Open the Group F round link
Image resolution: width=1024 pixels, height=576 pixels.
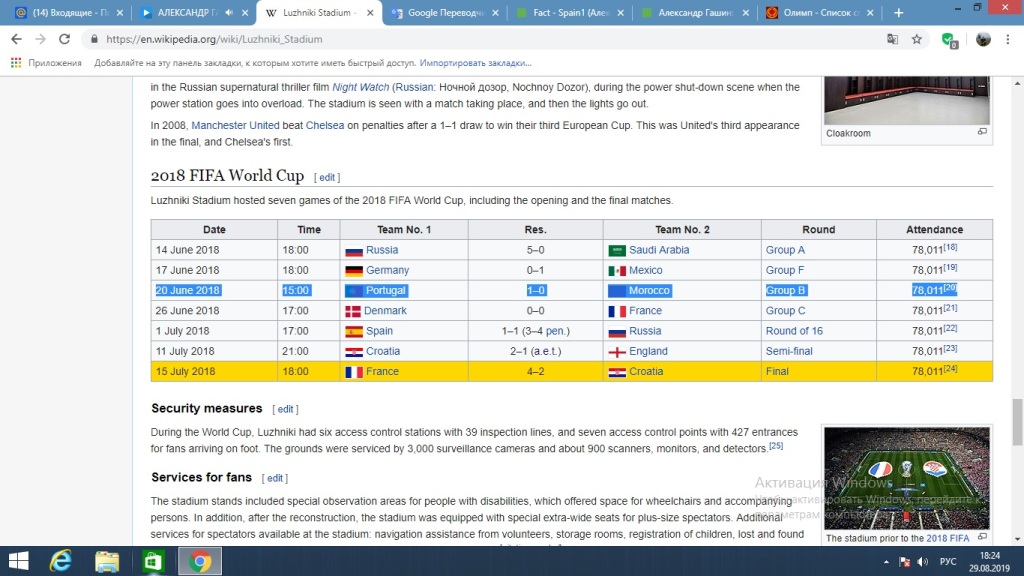point(785,270)
